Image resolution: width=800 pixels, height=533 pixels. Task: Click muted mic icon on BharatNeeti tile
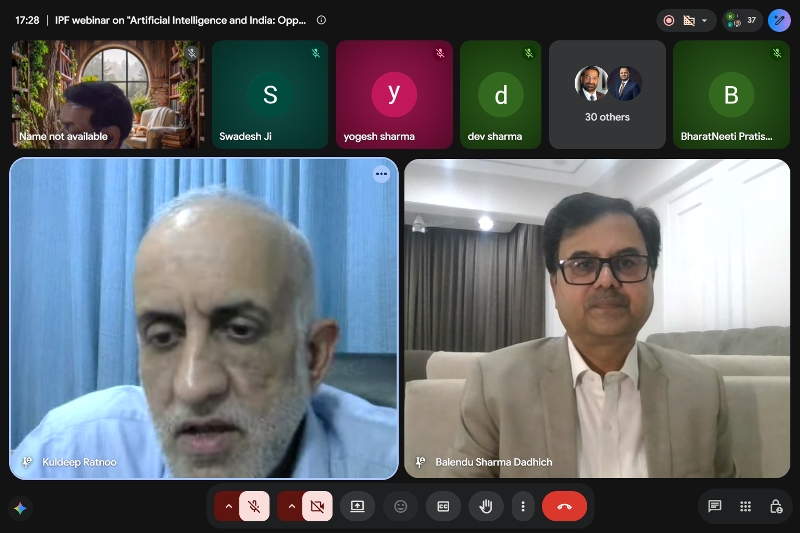click(777, 53)
